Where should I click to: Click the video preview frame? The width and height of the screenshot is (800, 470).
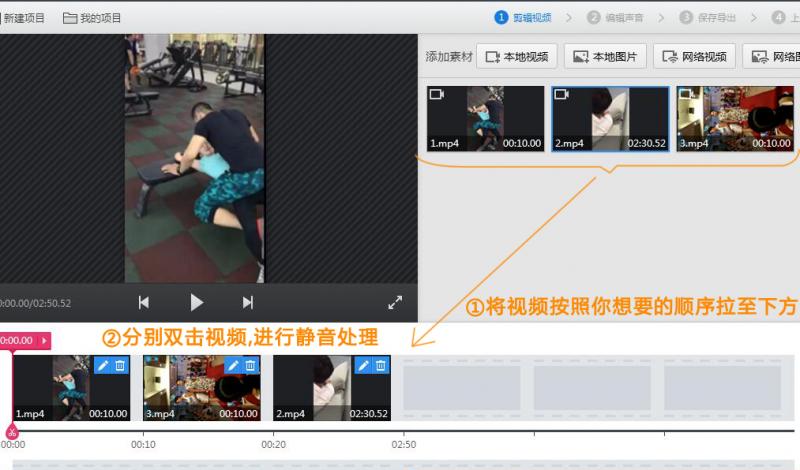pyautogui.click(x=194, y=158)
